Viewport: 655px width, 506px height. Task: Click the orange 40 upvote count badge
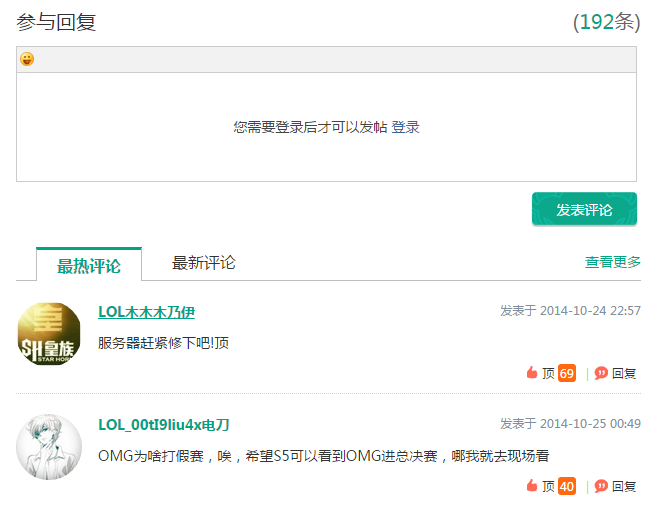[x=567, y=486]
